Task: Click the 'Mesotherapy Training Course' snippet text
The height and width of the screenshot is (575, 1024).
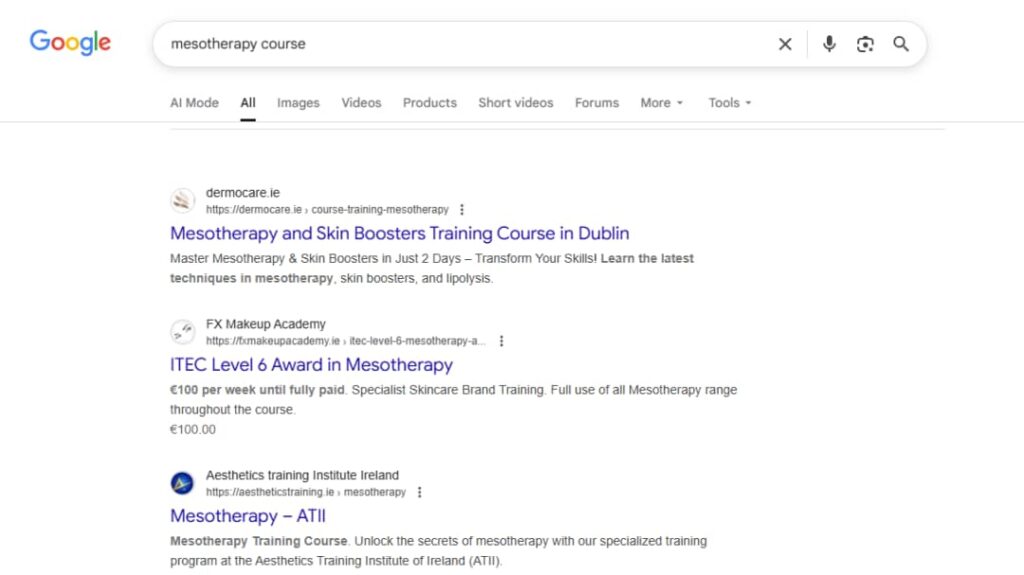Action: point(259,541)
